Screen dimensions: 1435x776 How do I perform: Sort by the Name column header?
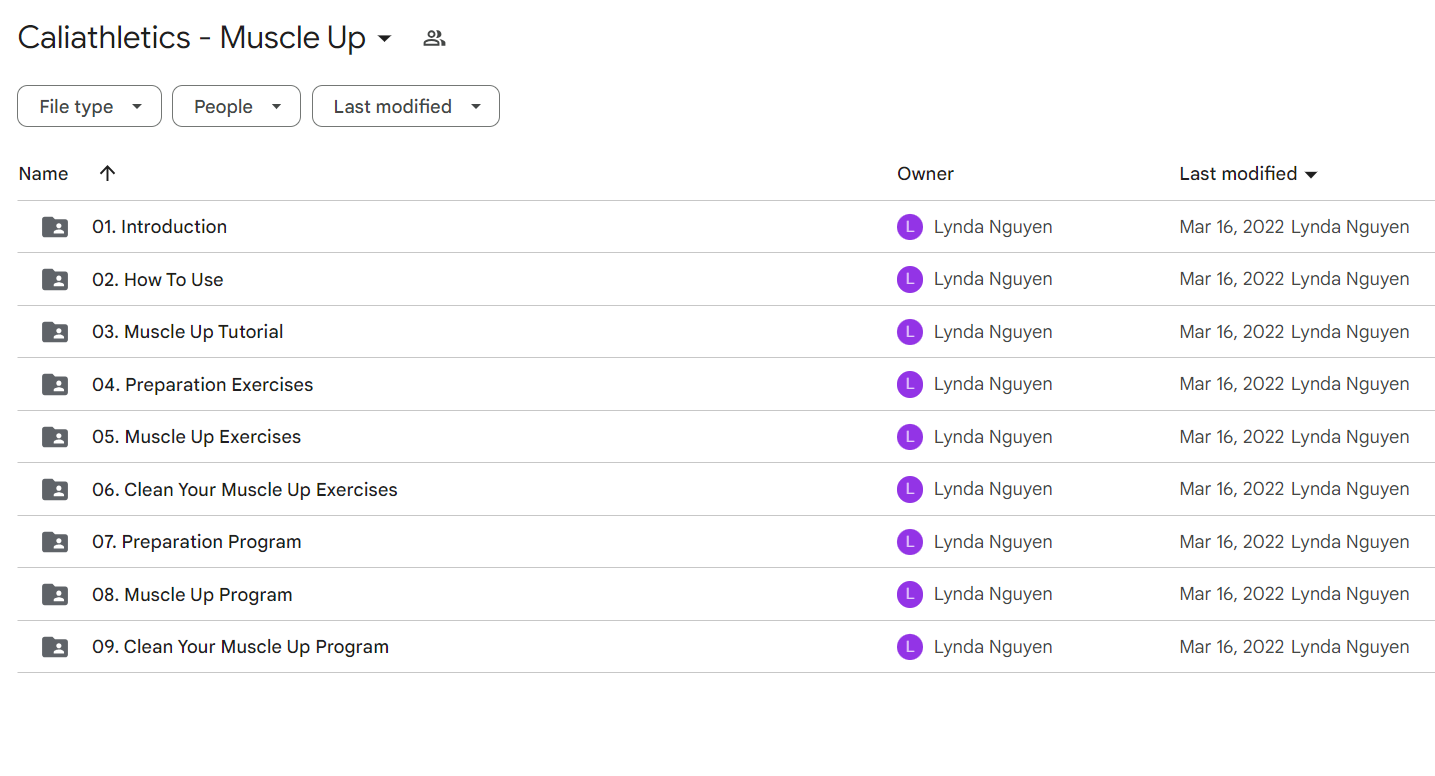click(43, 173)
